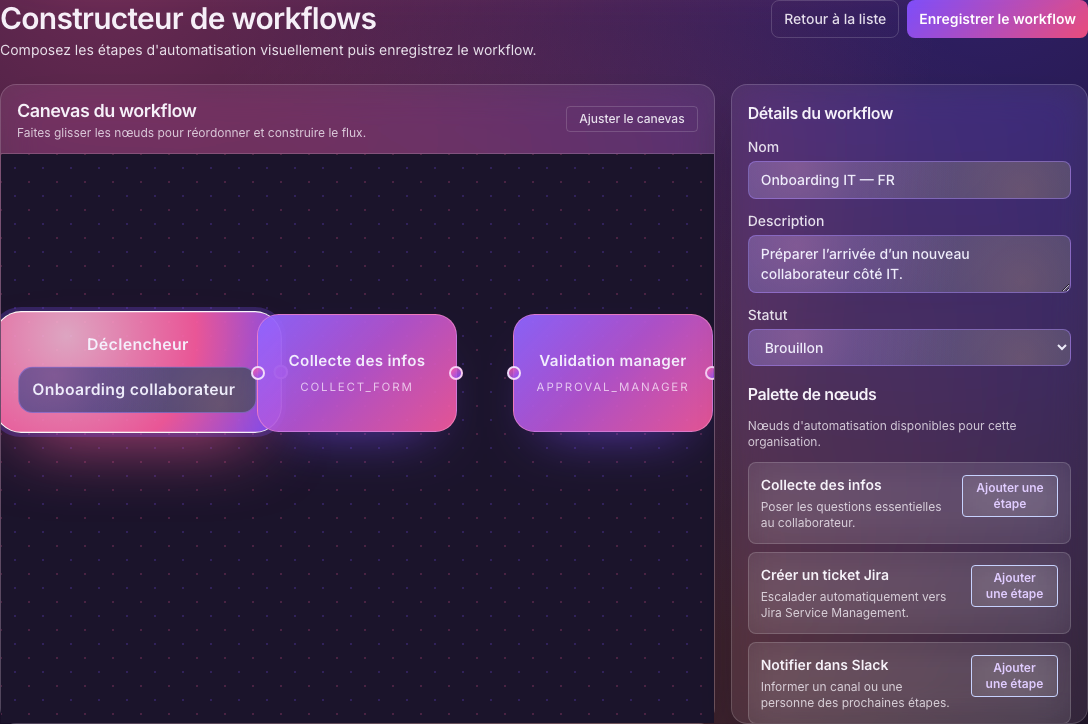Click the output connector on the Déclencheur node

coord(258,372)
